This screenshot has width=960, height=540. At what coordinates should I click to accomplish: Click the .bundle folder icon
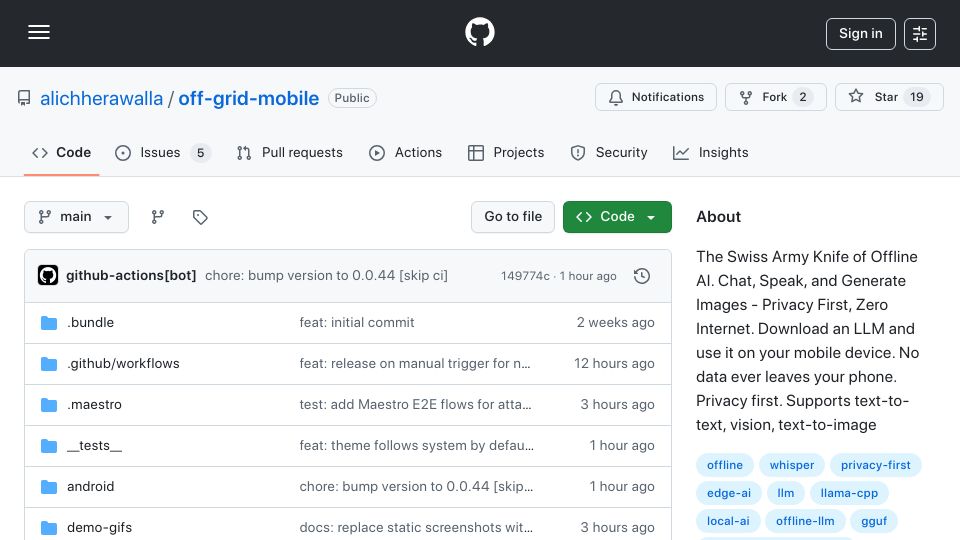click(49, 323)
